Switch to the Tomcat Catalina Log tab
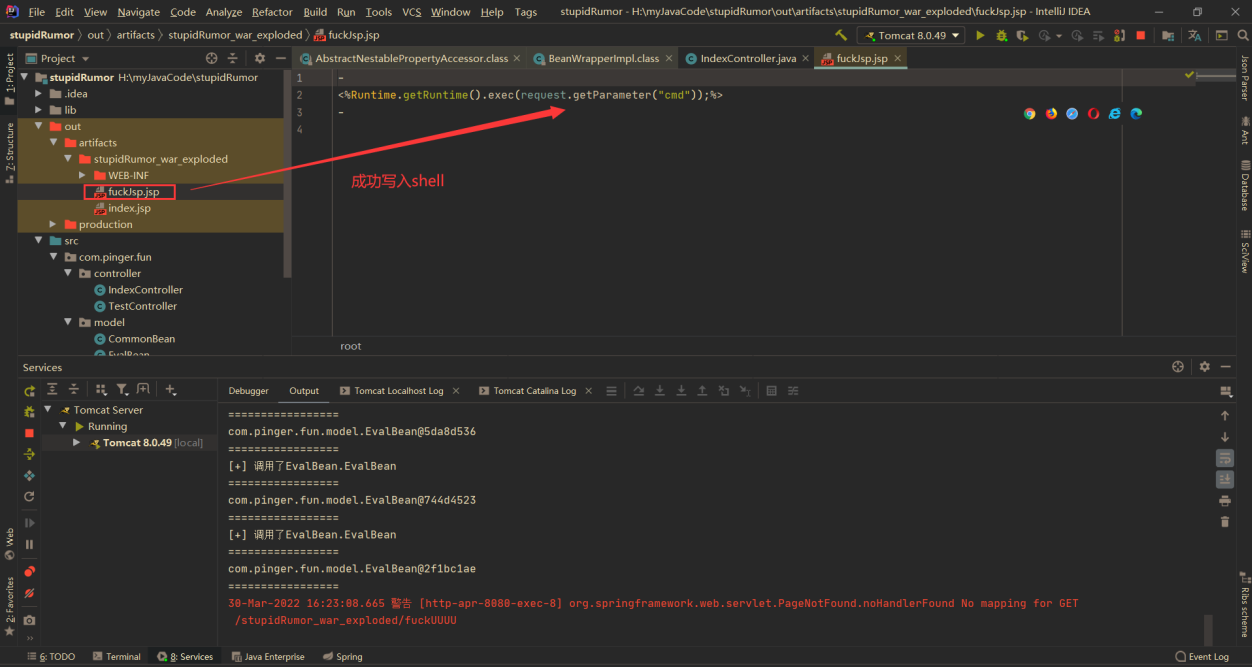Viewport: 1252px width, 667px height. tap(535, 390)
